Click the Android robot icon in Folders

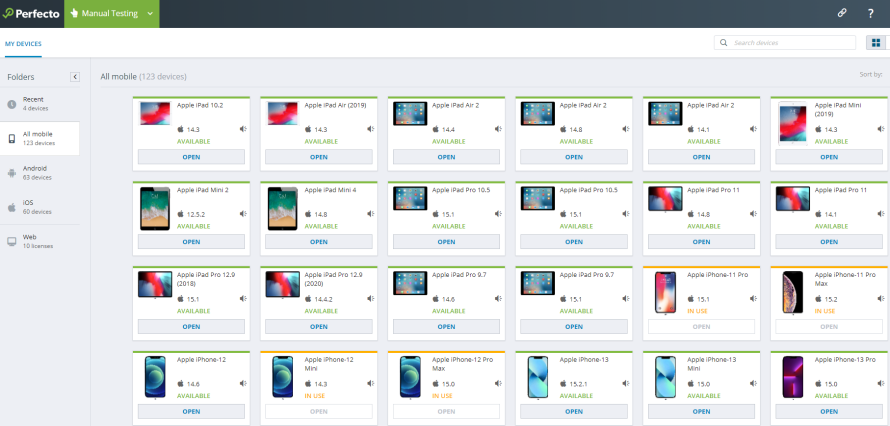coord(12,173)
